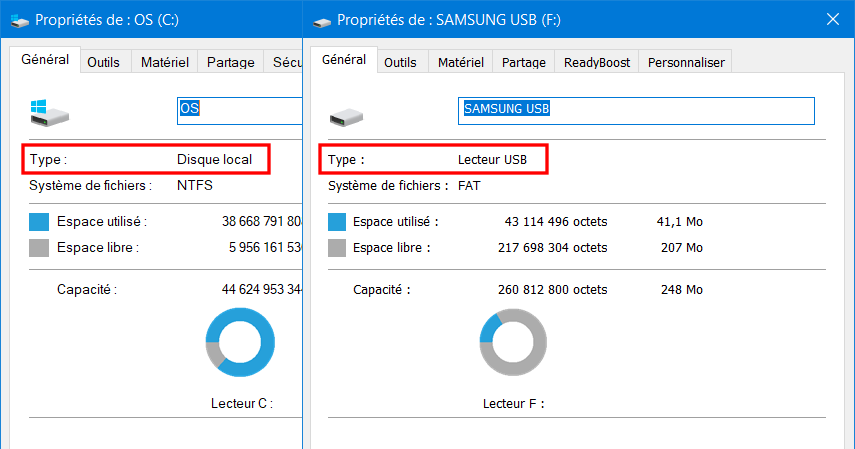Click the '207 Mo' free space size

[682, 248]
